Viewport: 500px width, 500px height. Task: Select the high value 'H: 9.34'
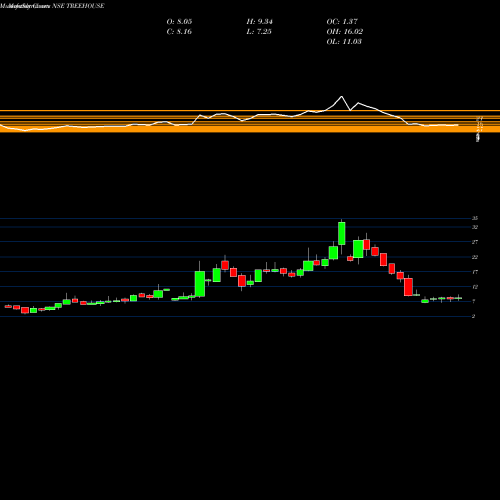point(259,22)
